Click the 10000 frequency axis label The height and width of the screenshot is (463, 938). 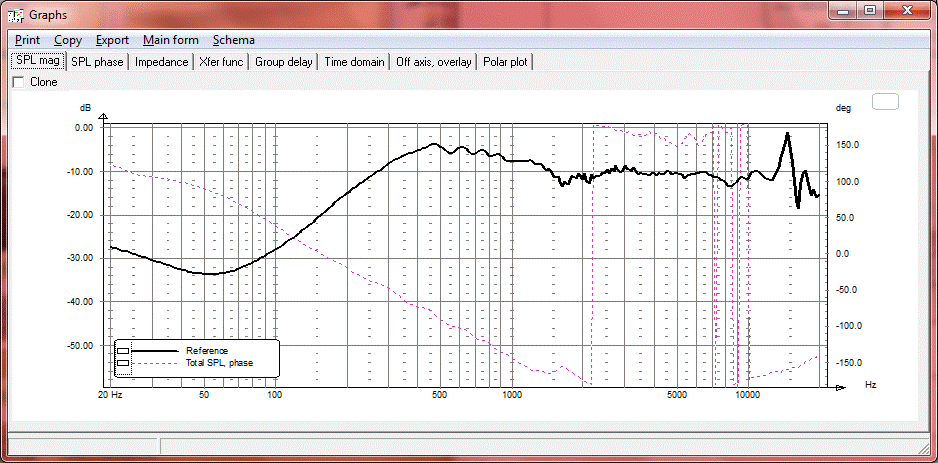coord(747,395)
